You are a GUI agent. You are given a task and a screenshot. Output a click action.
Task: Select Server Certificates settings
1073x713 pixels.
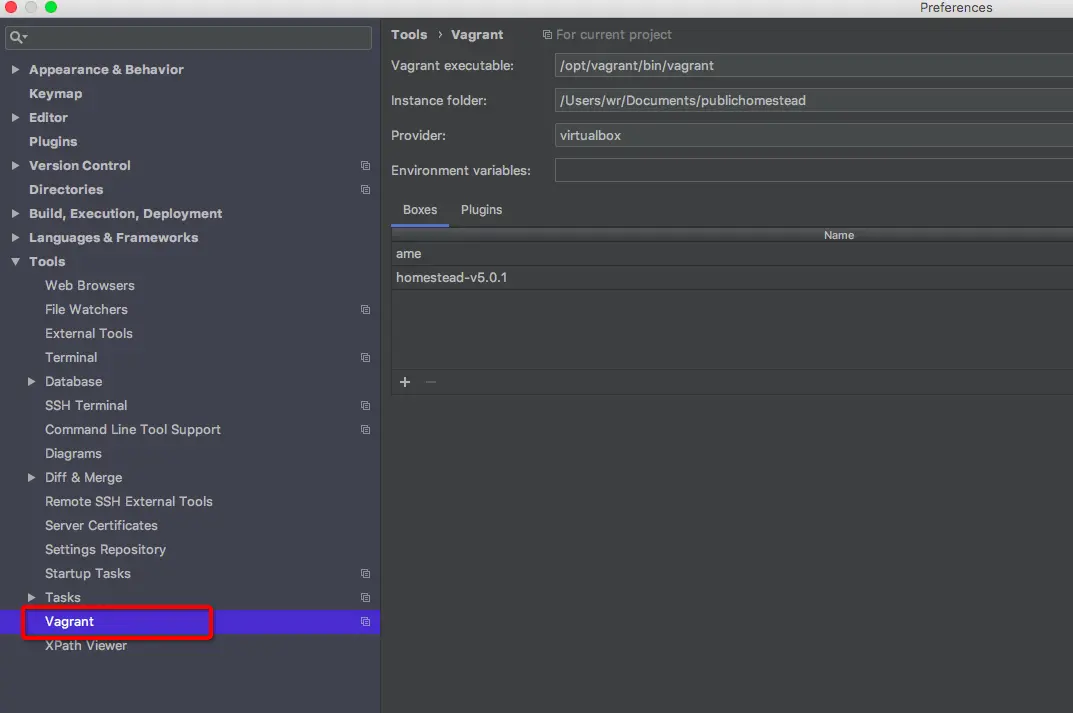click(x=101, y=525)
